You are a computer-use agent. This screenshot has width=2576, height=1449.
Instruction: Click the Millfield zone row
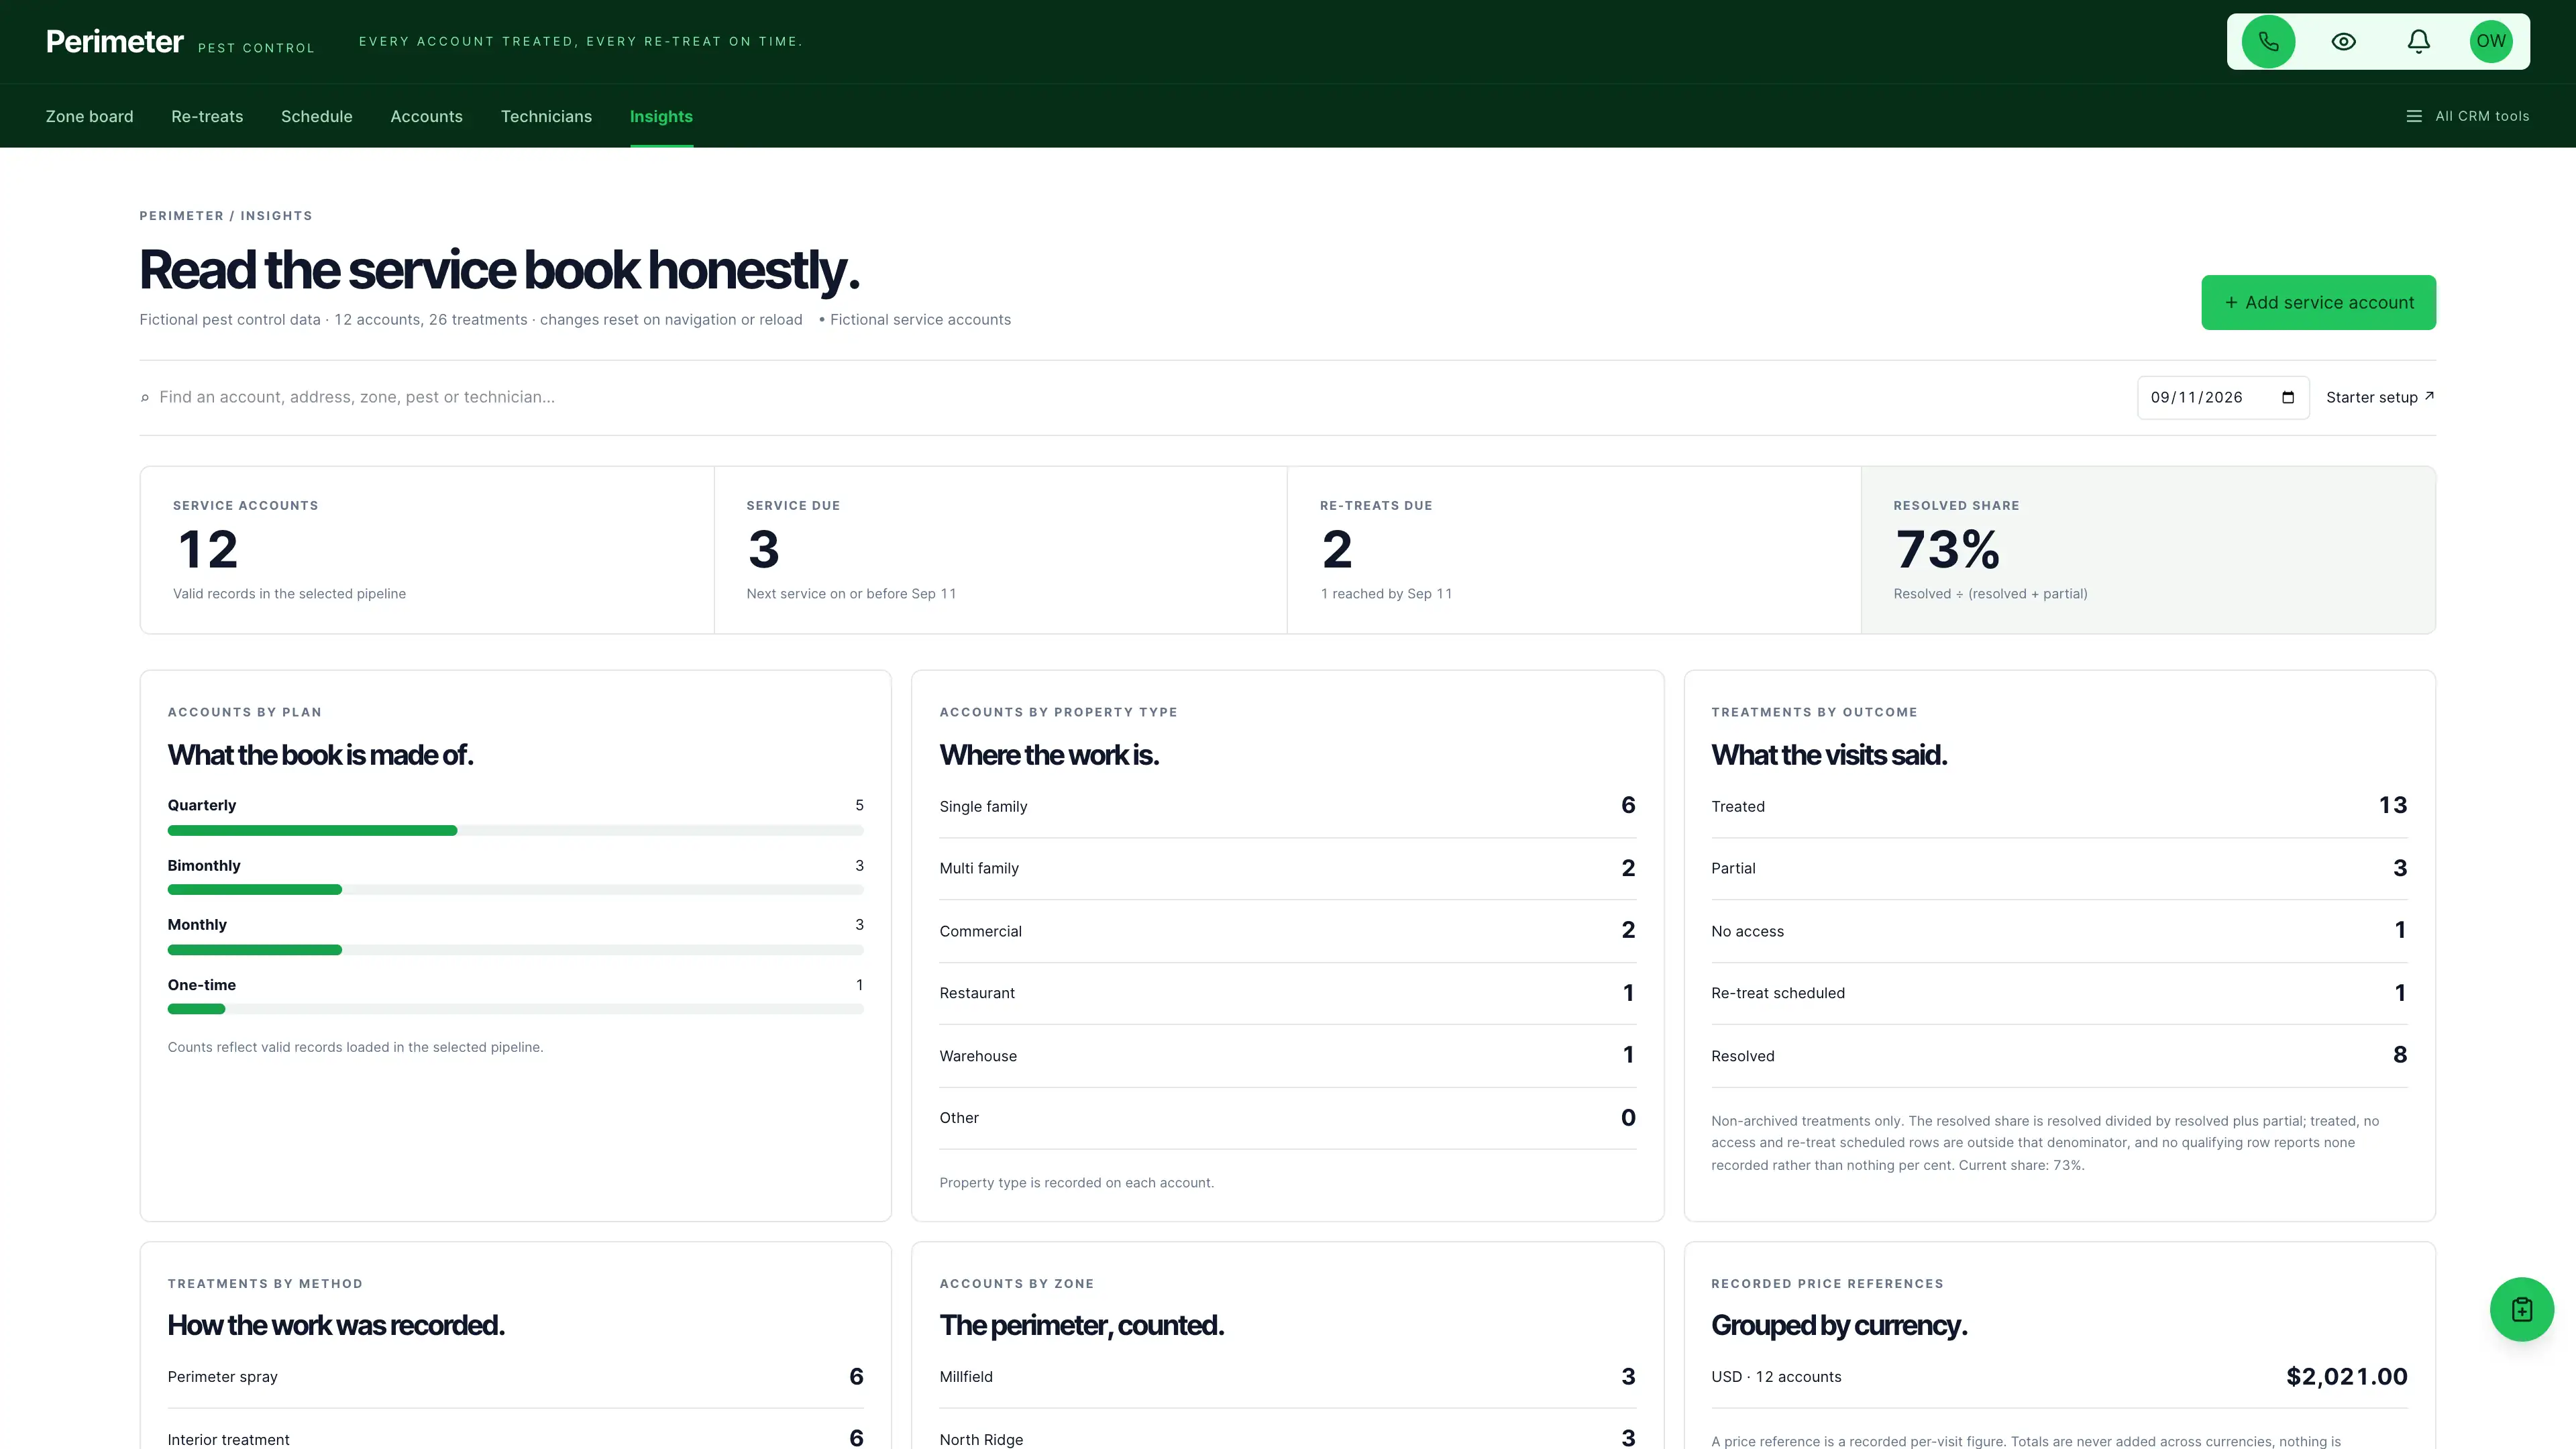(x=1287, y=1377)
